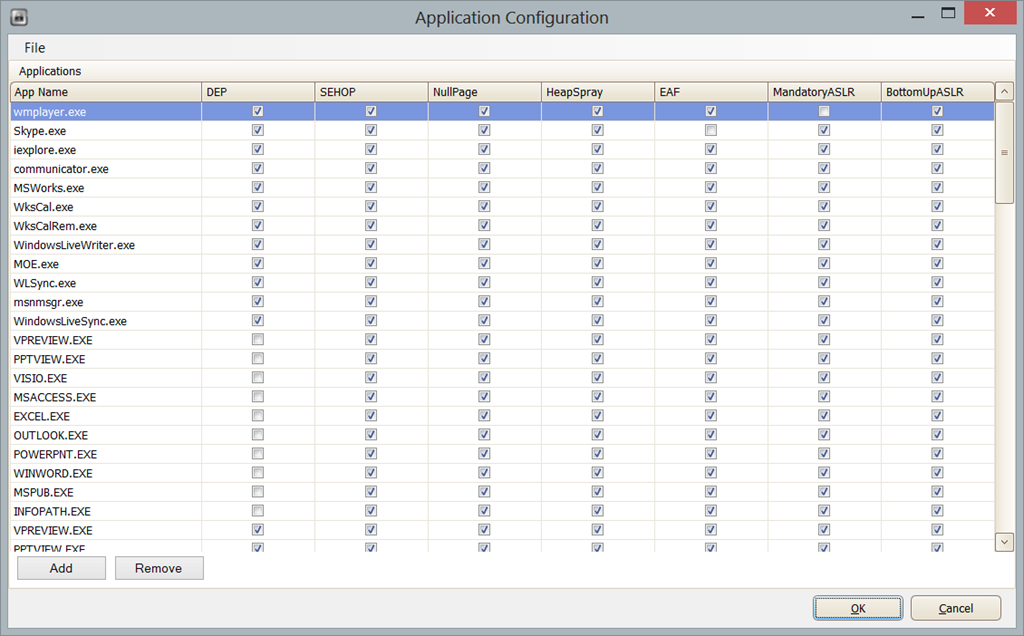Disable MandatoryASLR for WksCalRem.exe

point(824,225)
